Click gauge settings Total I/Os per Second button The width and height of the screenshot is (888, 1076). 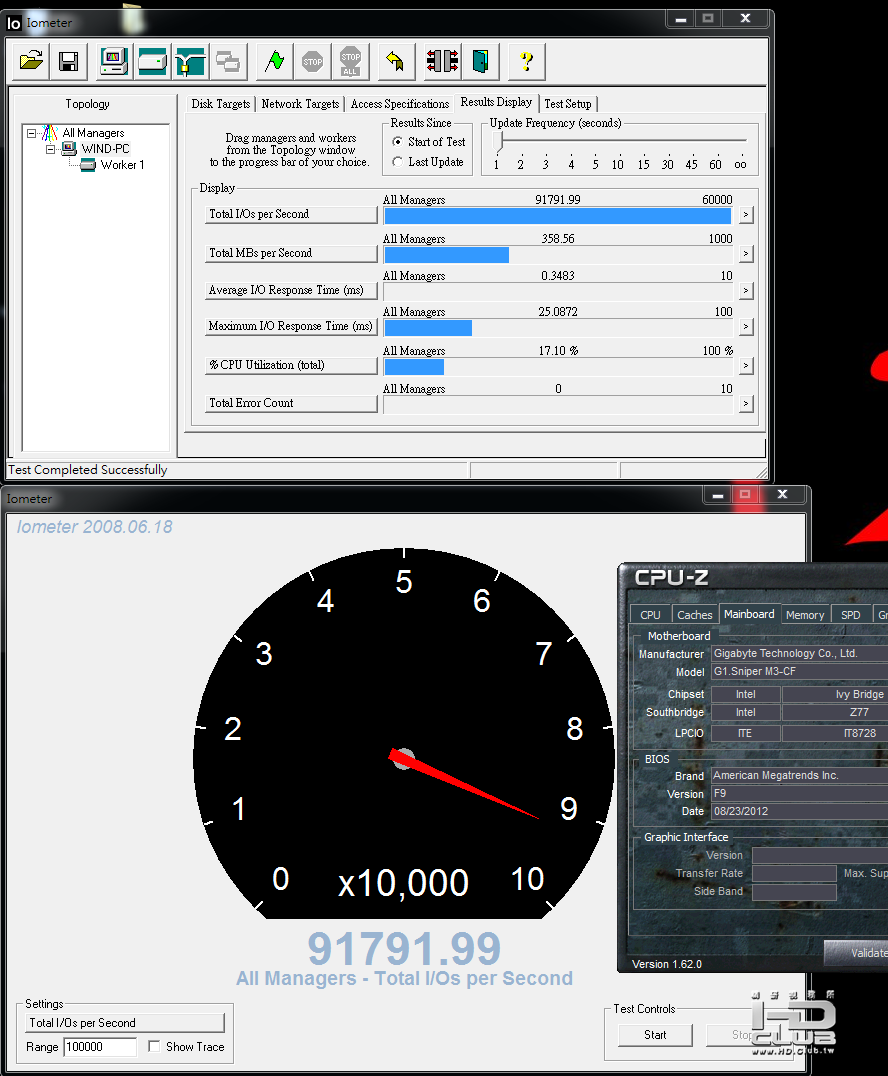[126, 1022]
